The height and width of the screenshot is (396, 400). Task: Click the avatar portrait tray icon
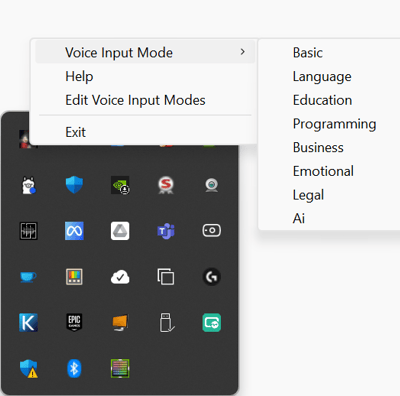pyautogui.click(x=25, y=139)
